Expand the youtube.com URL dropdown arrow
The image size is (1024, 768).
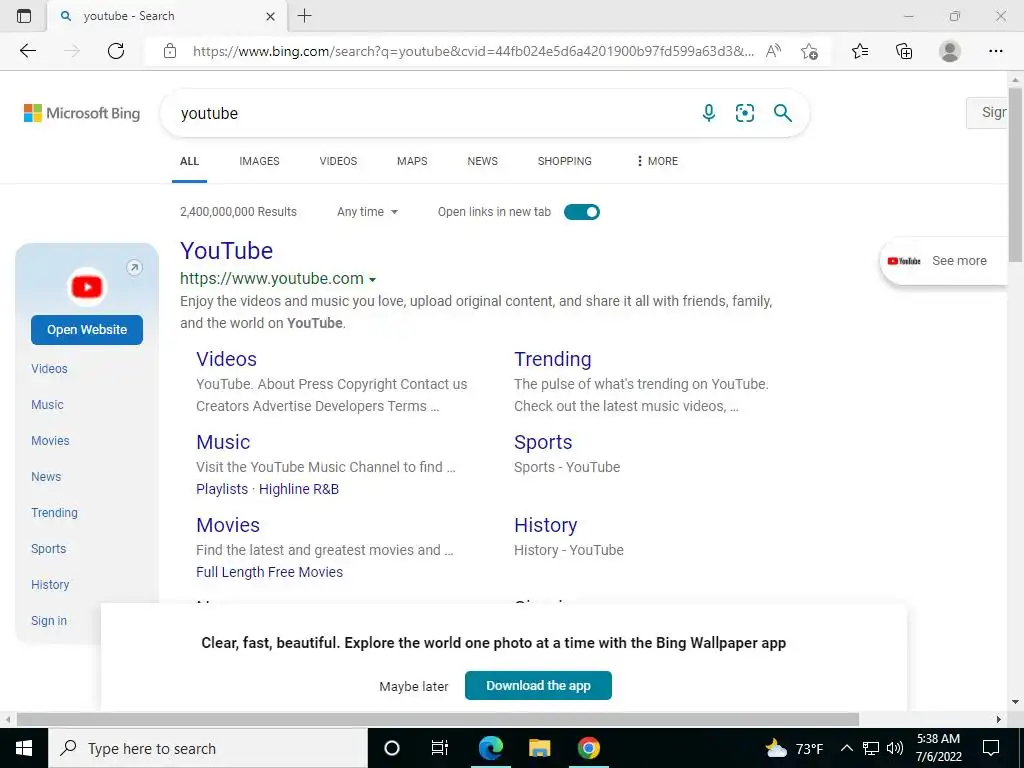(x=372, y=280)
